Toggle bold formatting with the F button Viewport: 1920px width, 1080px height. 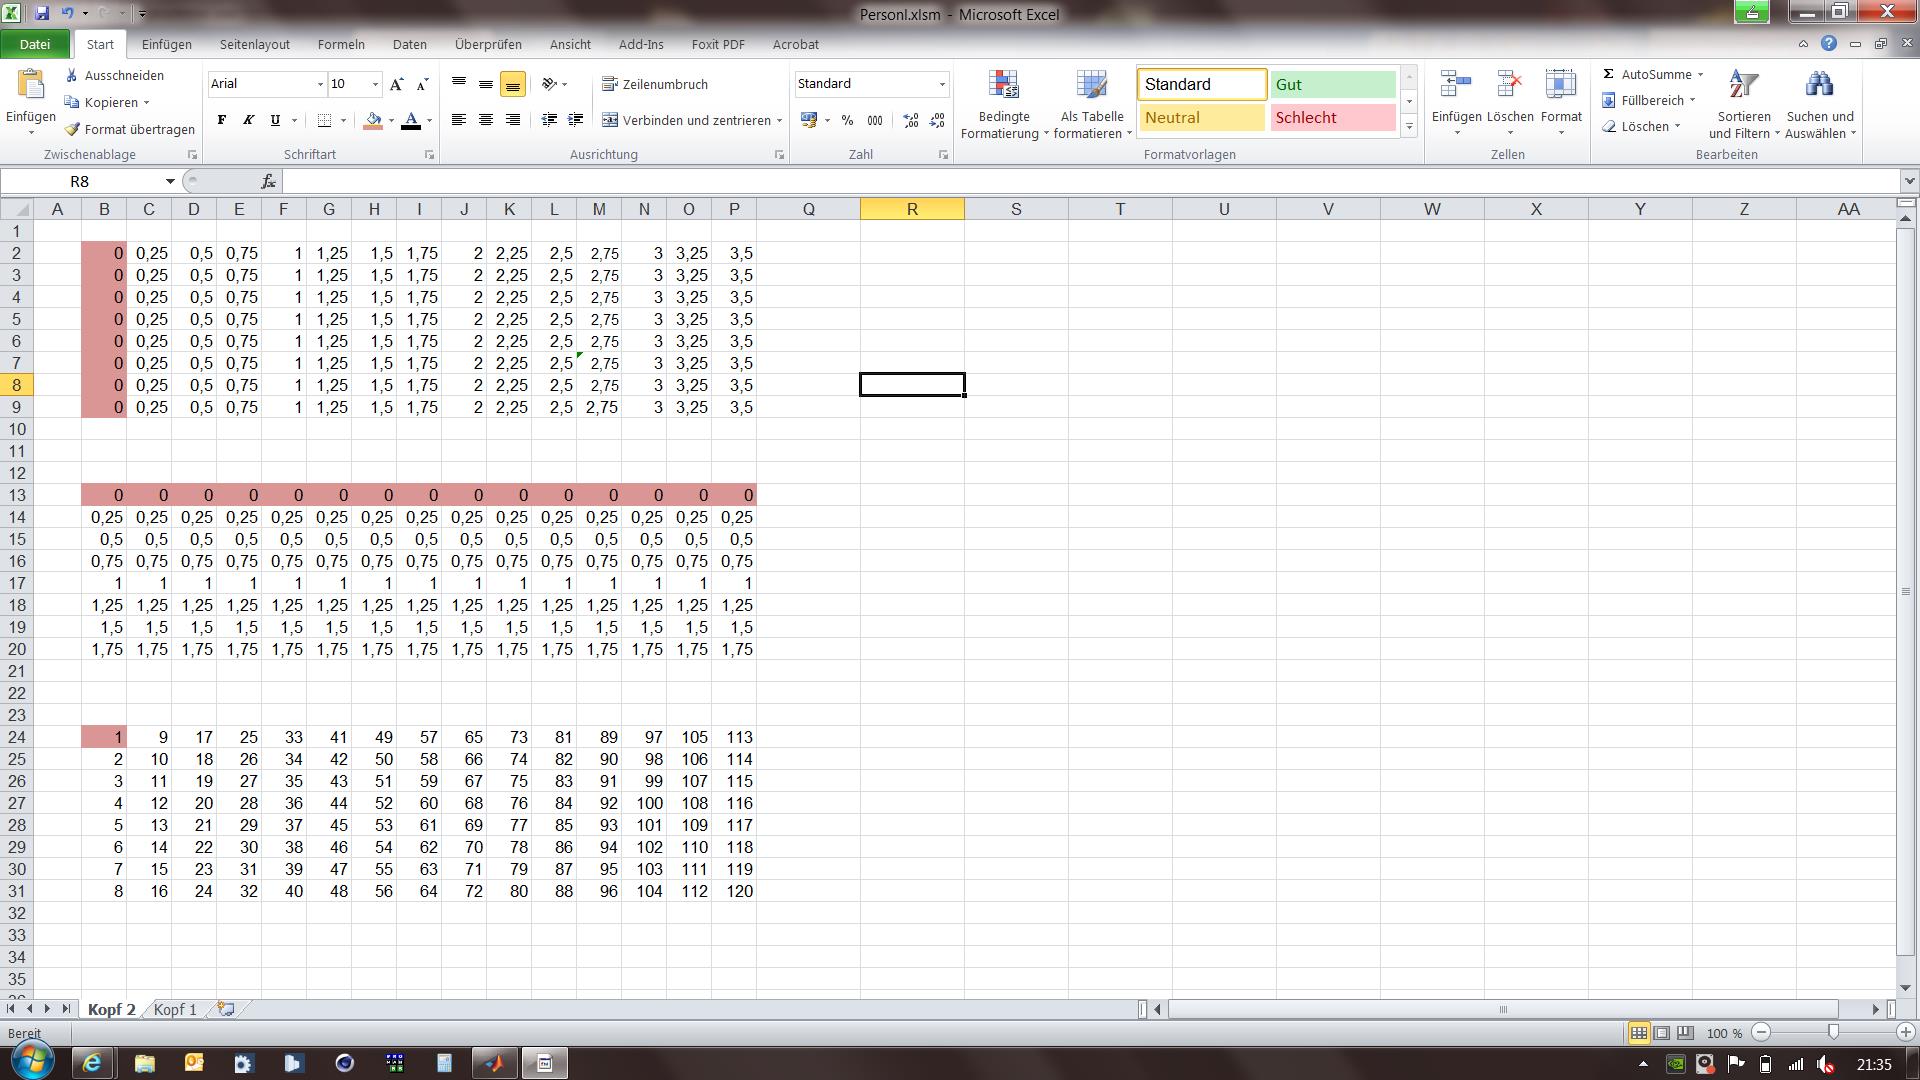[x=221, y=120]
